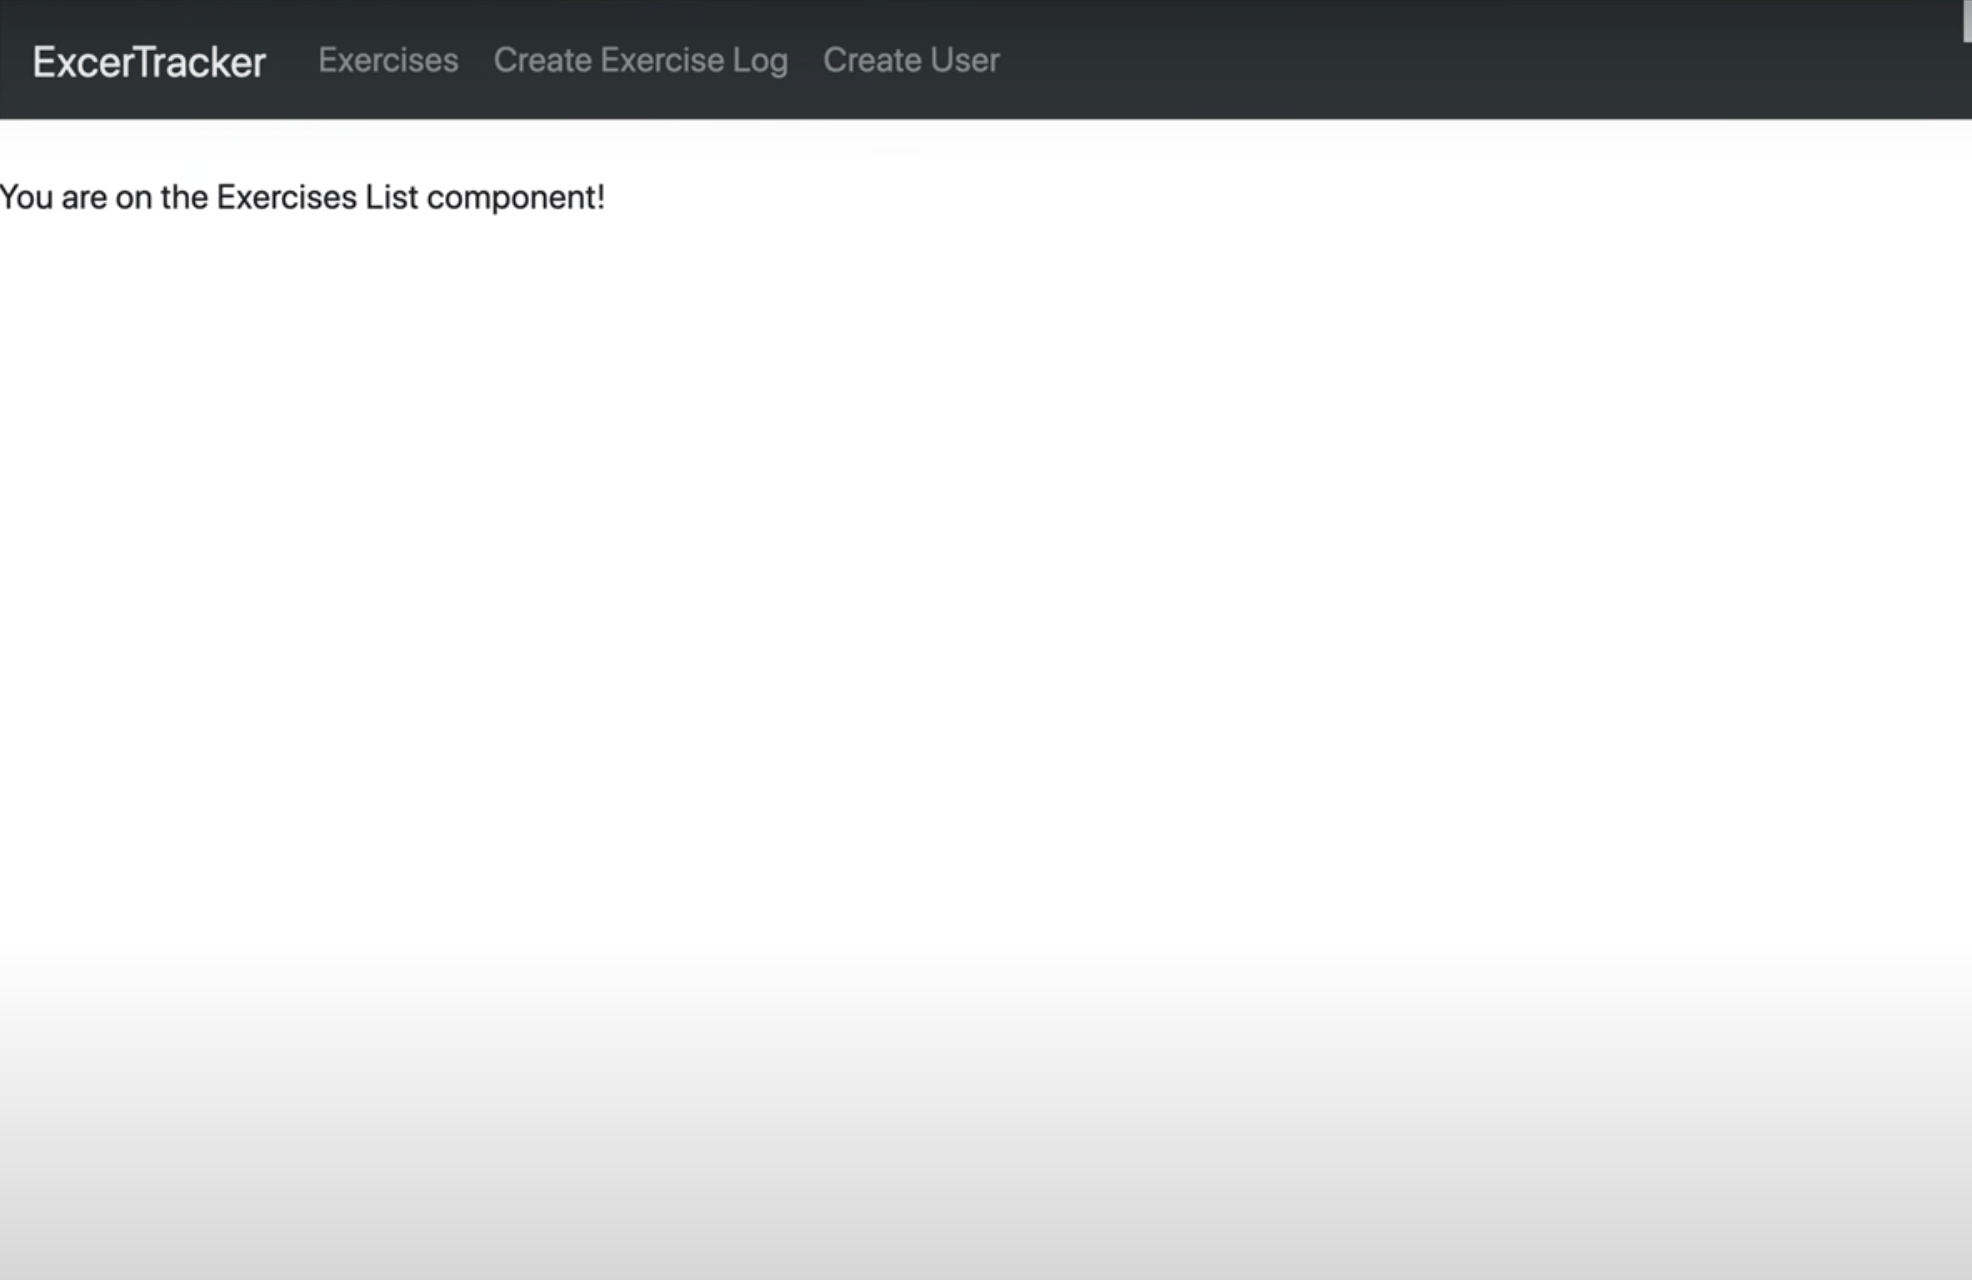Click the word 'Create' in Create Exercise Log

tap(543, 60)
